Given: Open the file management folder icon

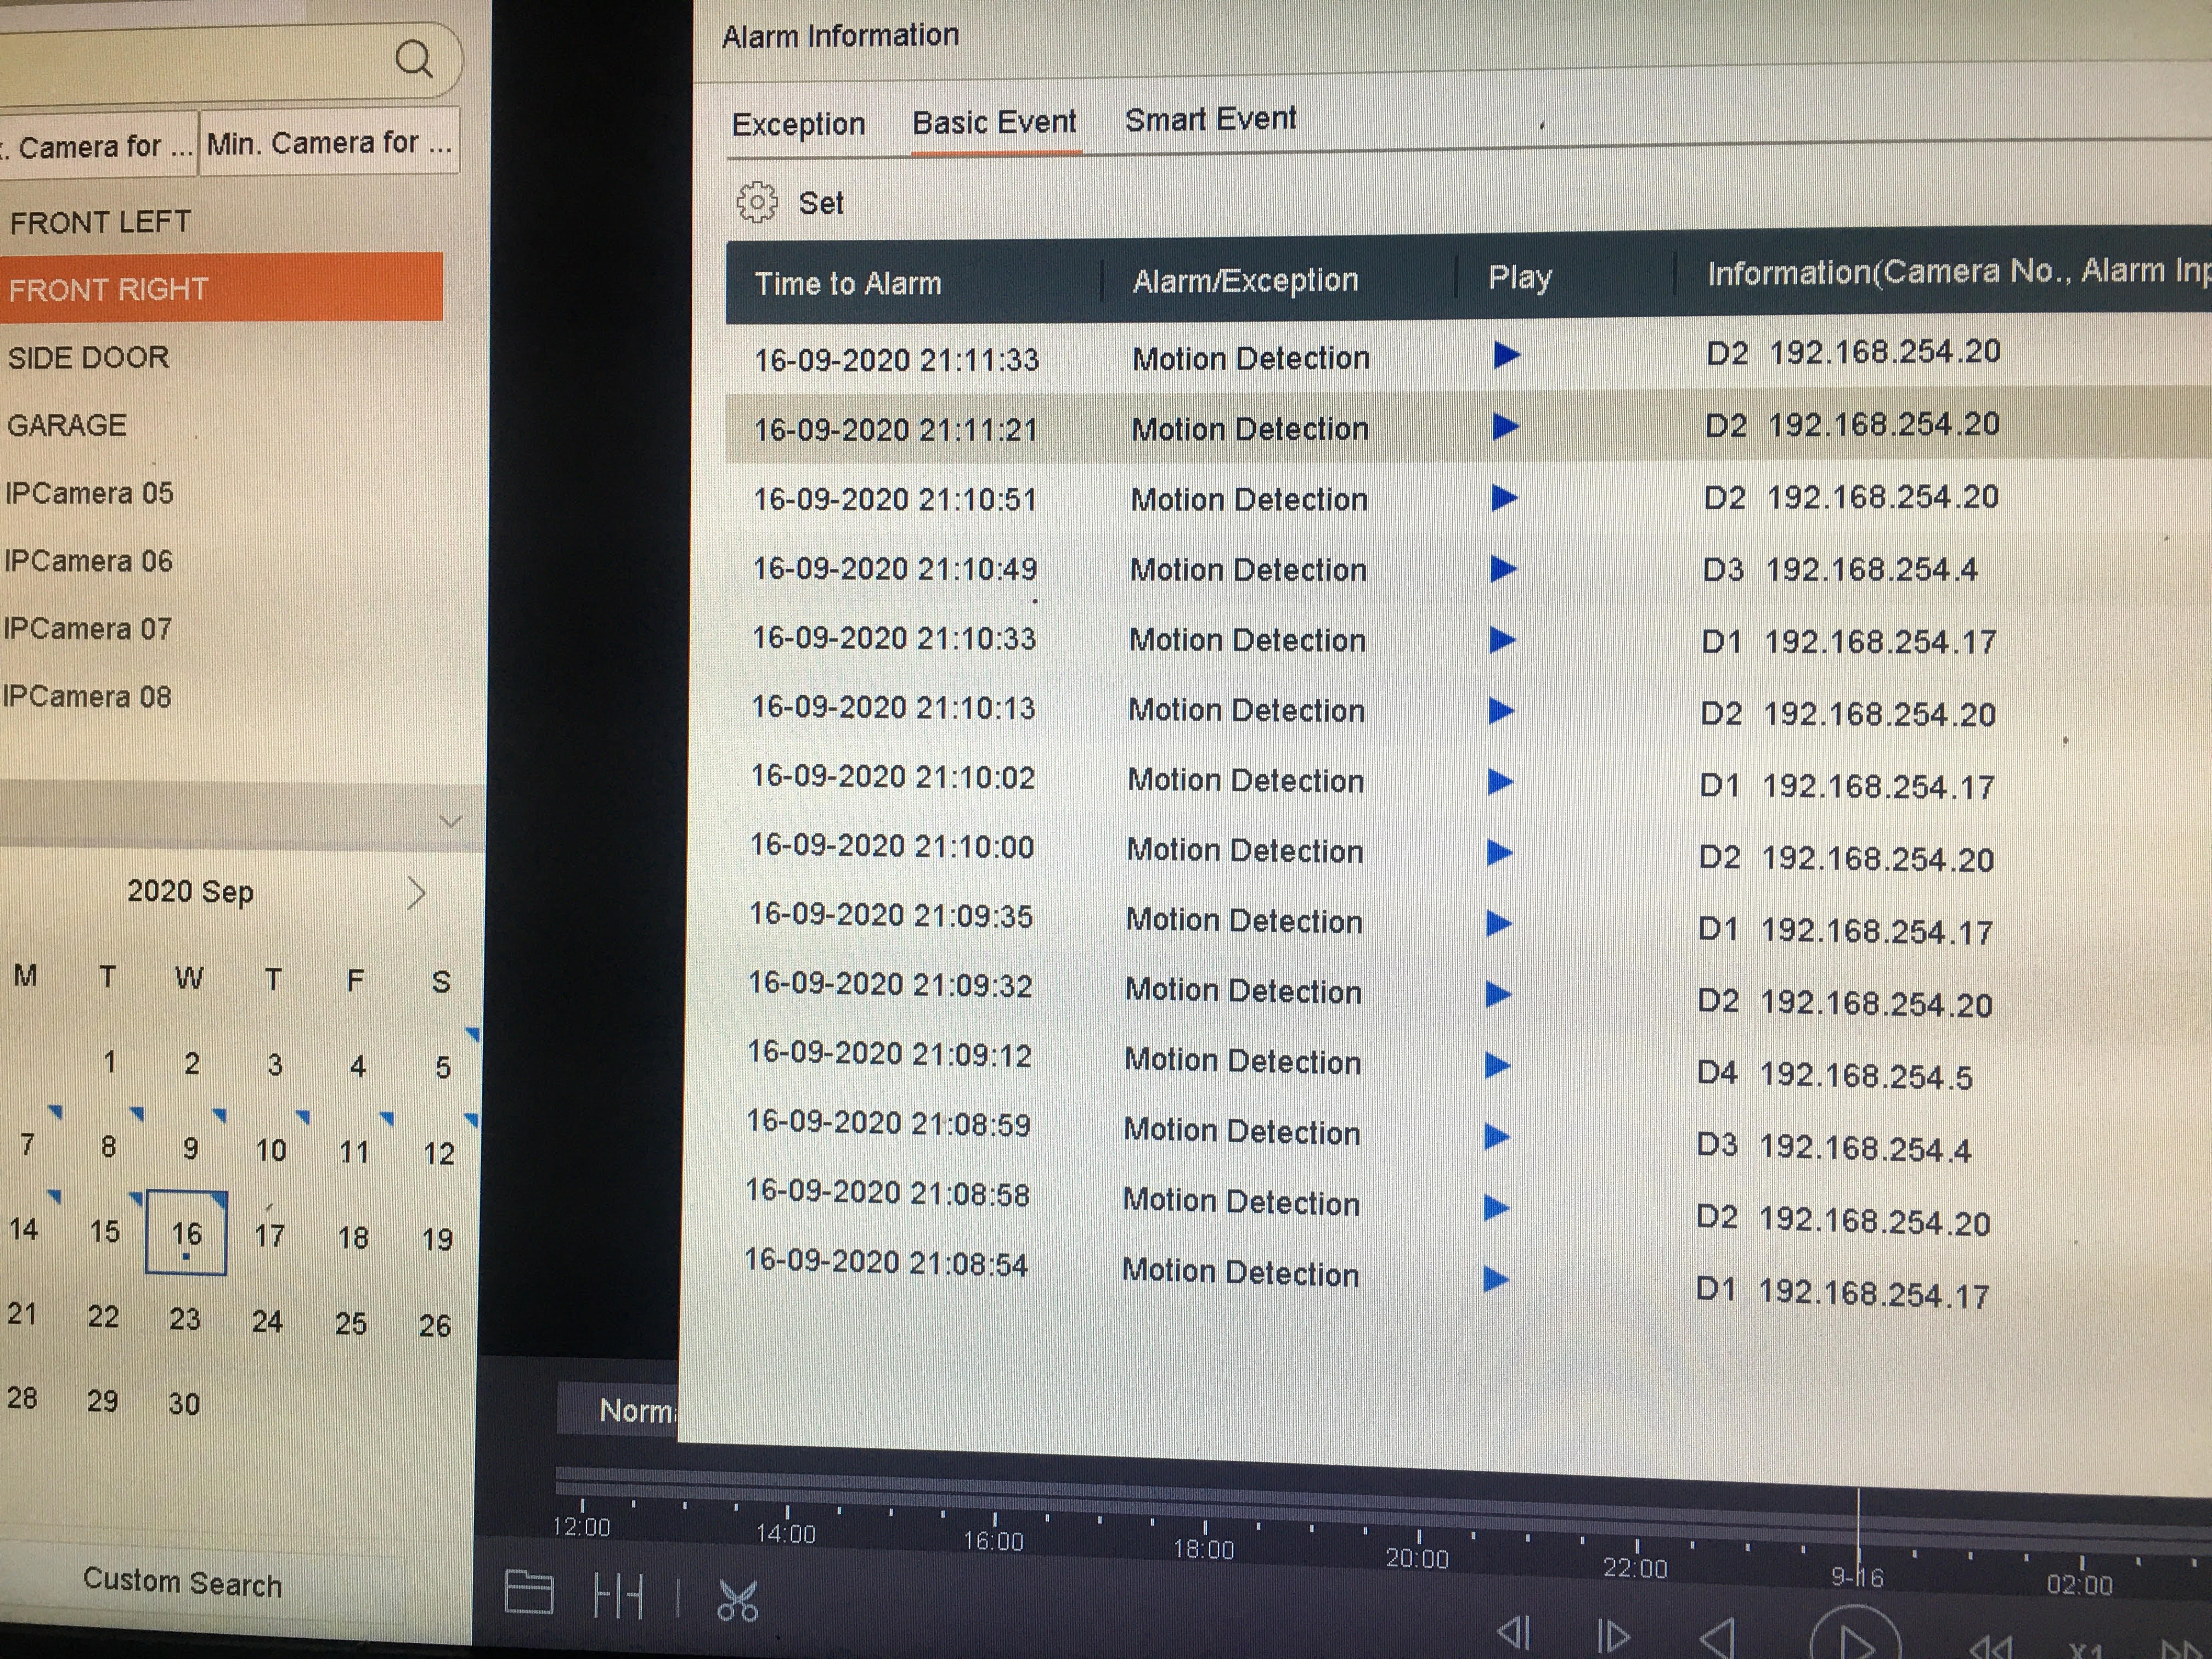Looking at the screenshot, I should click(x=529, y=1592).
